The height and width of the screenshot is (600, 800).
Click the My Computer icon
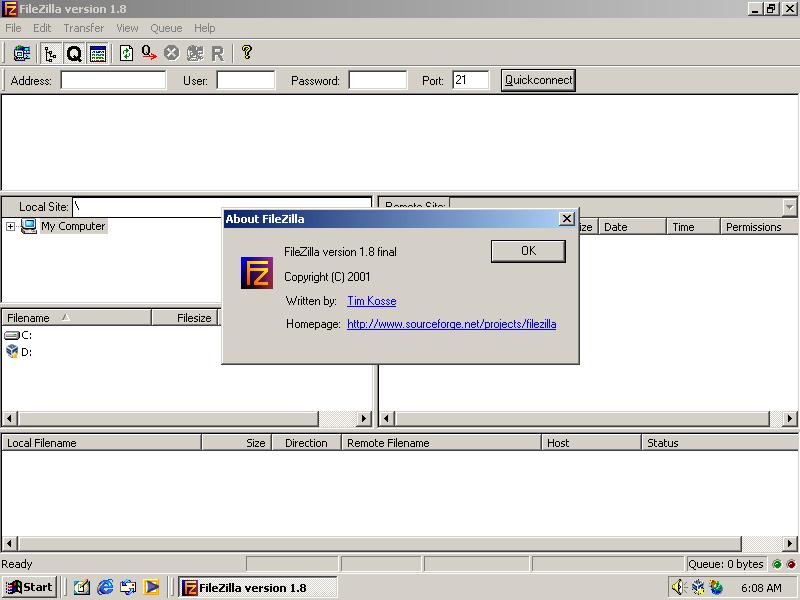(x=29, y=226)
